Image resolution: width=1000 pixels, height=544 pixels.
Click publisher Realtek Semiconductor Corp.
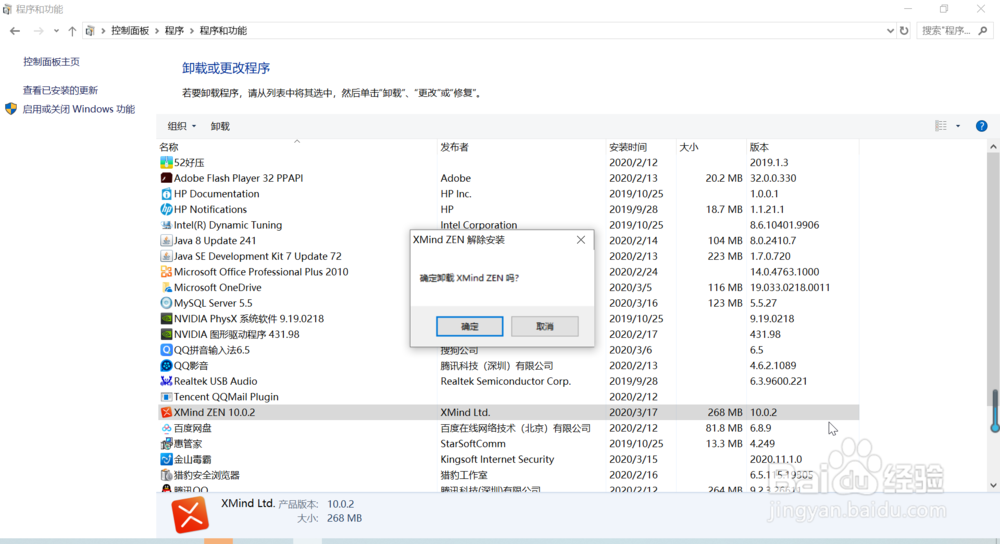[505, 381]
